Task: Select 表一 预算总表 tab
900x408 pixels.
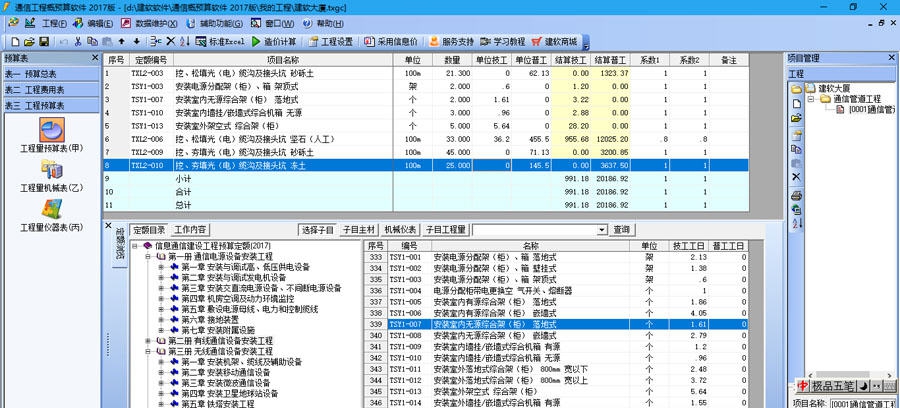Action: click(x=52, y=74)
